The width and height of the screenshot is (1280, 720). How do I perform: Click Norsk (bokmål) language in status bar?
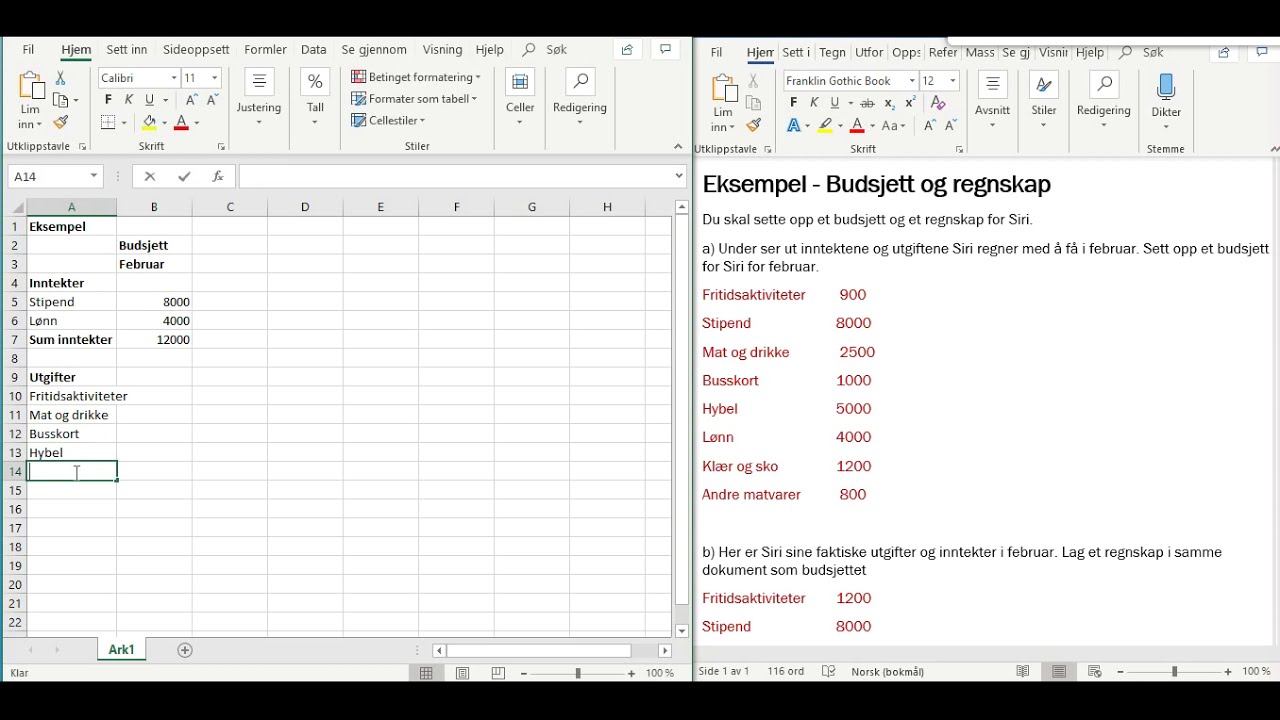coord(887,672)
